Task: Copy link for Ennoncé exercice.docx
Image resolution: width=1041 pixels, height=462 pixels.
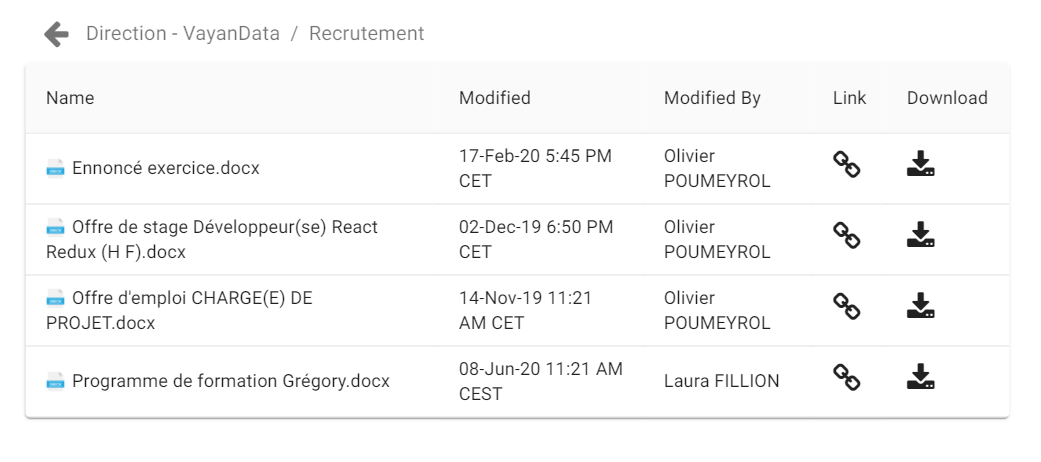Action: click(847, 165)
